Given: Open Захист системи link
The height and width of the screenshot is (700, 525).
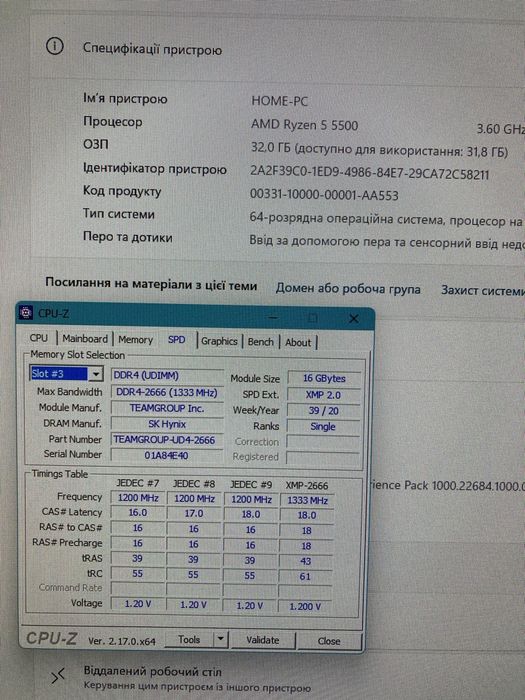Looking at the screenshot, I should tap(483, 290).
